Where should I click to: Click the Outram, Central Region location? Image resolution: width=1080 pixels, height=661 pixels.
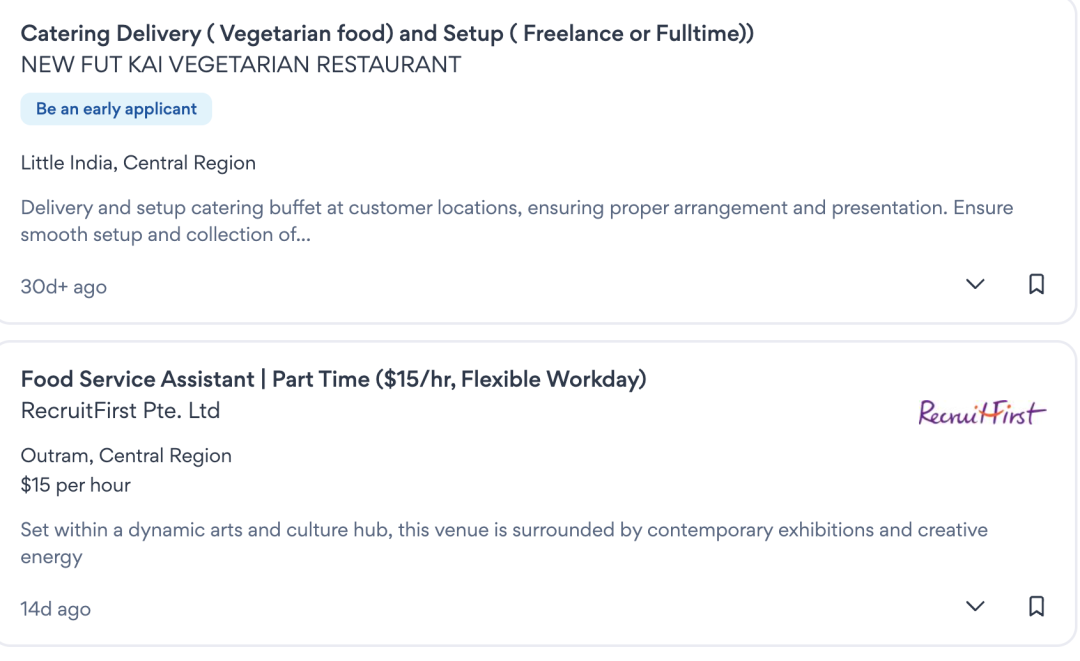[x=126, y=456]
